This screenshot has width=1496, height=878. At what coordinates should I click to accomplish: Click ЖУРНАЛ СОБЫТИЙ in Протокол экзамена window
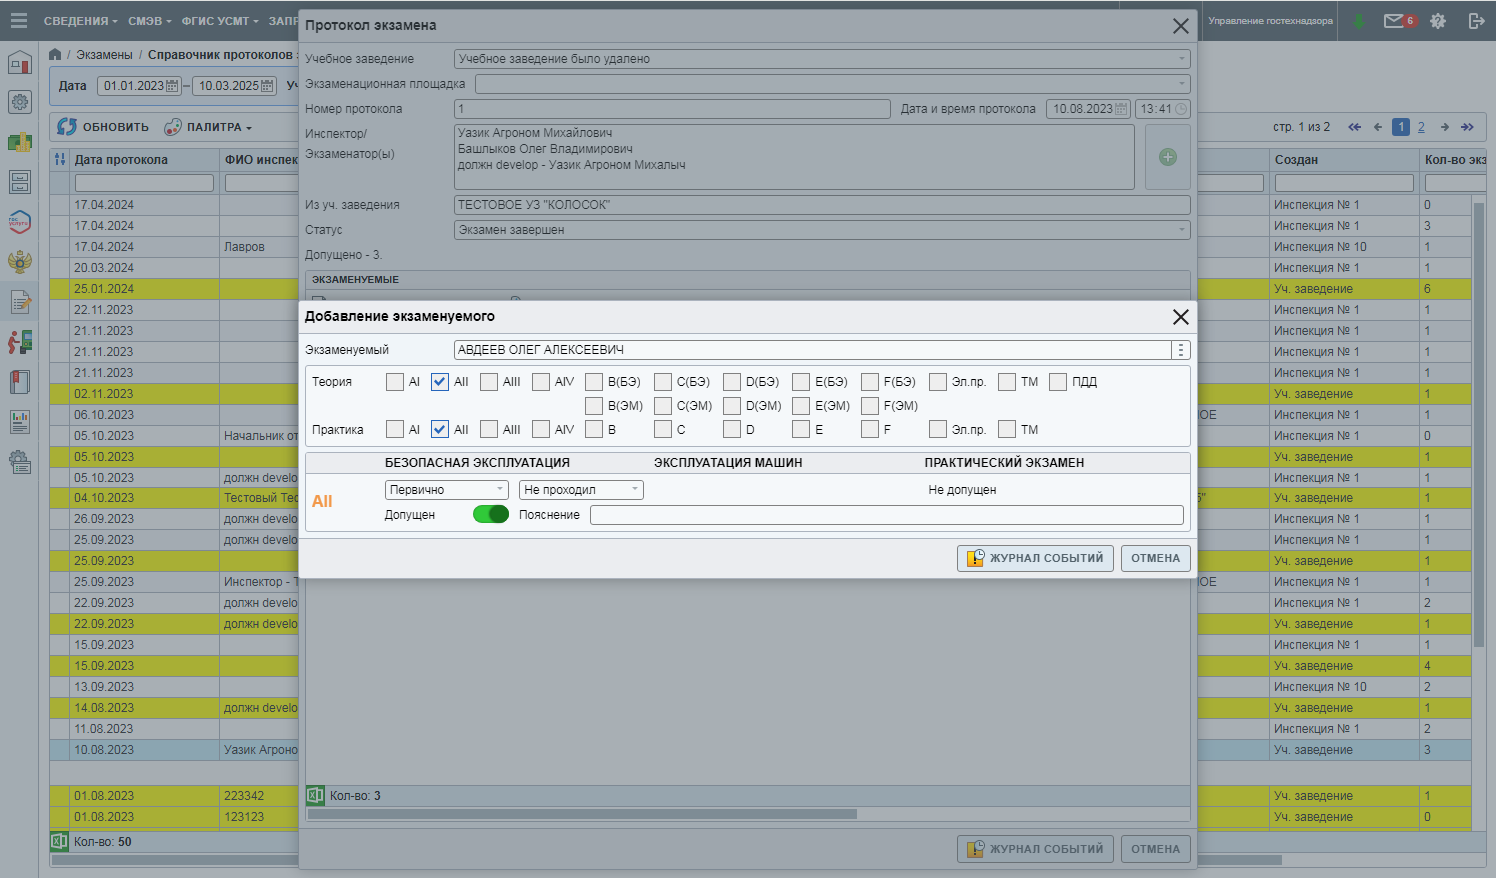click(x=1035, y=849)
